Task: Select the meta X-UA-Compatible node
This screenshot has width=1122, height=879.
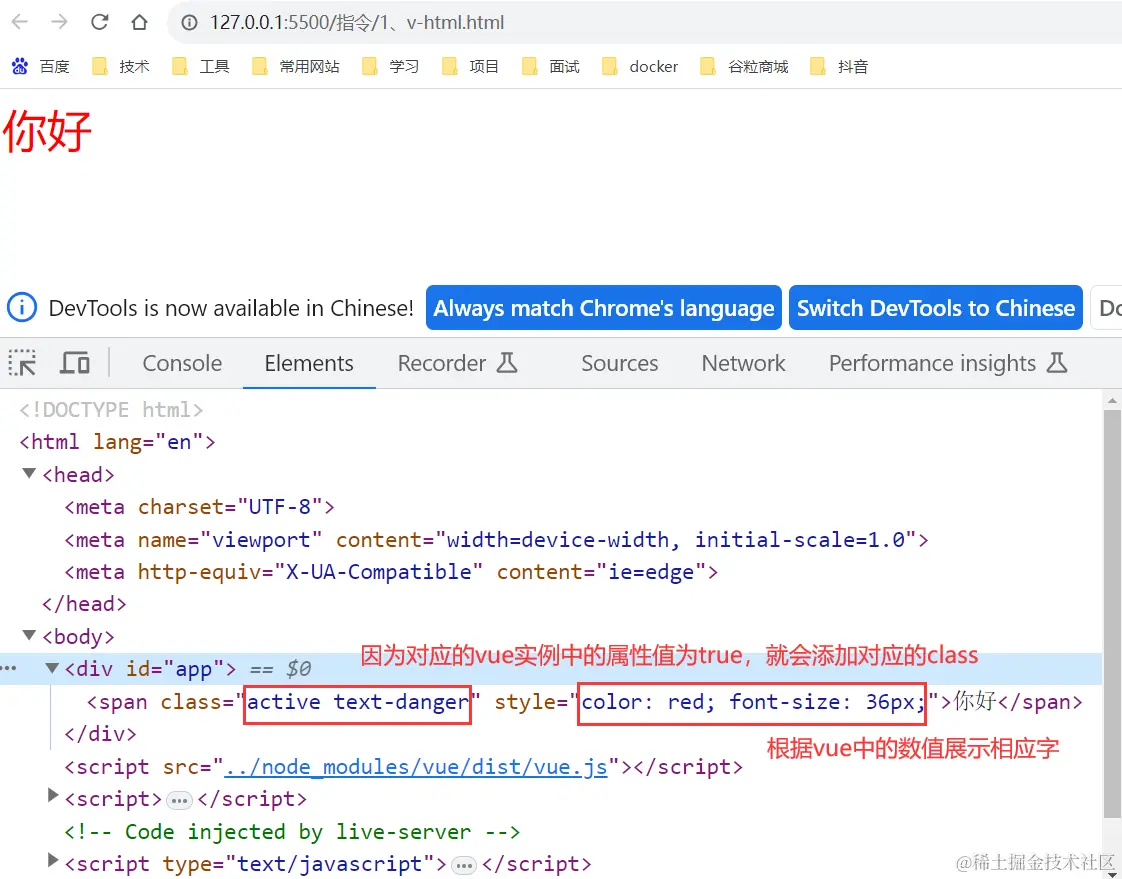Action: pos(391,571)
